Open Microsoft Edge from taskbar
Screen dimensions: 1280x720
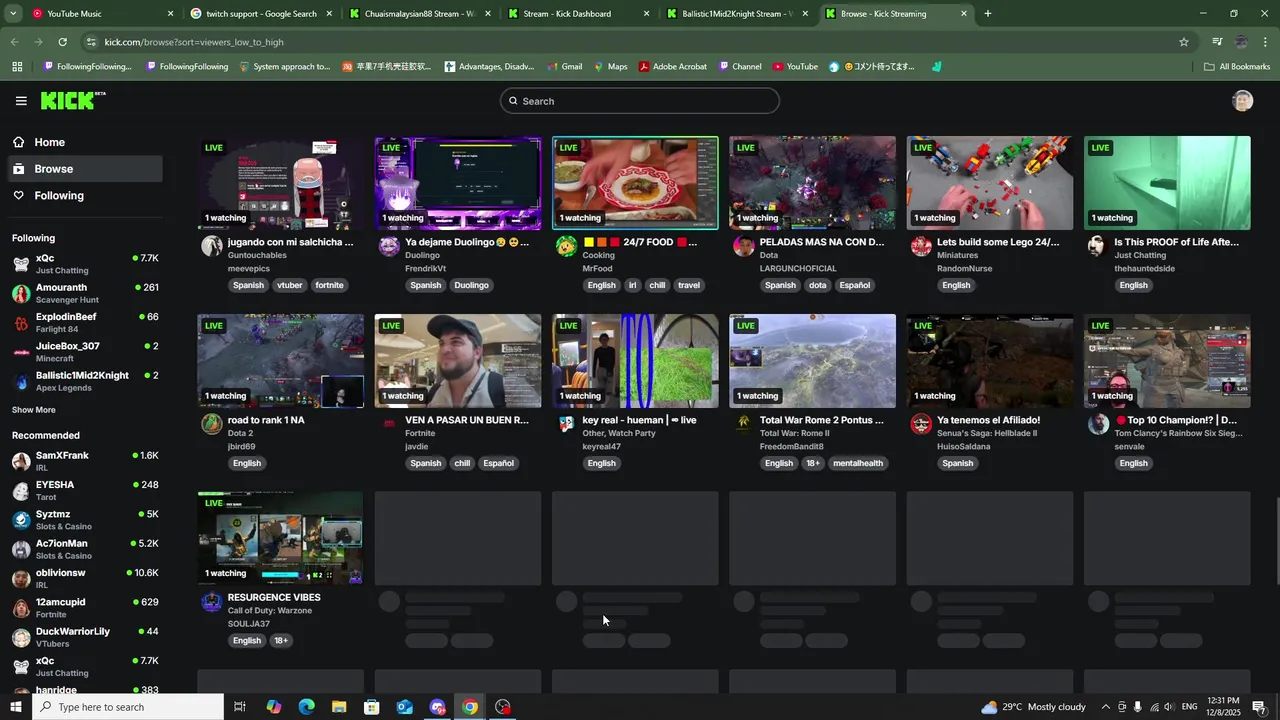(x=306, y=707)
